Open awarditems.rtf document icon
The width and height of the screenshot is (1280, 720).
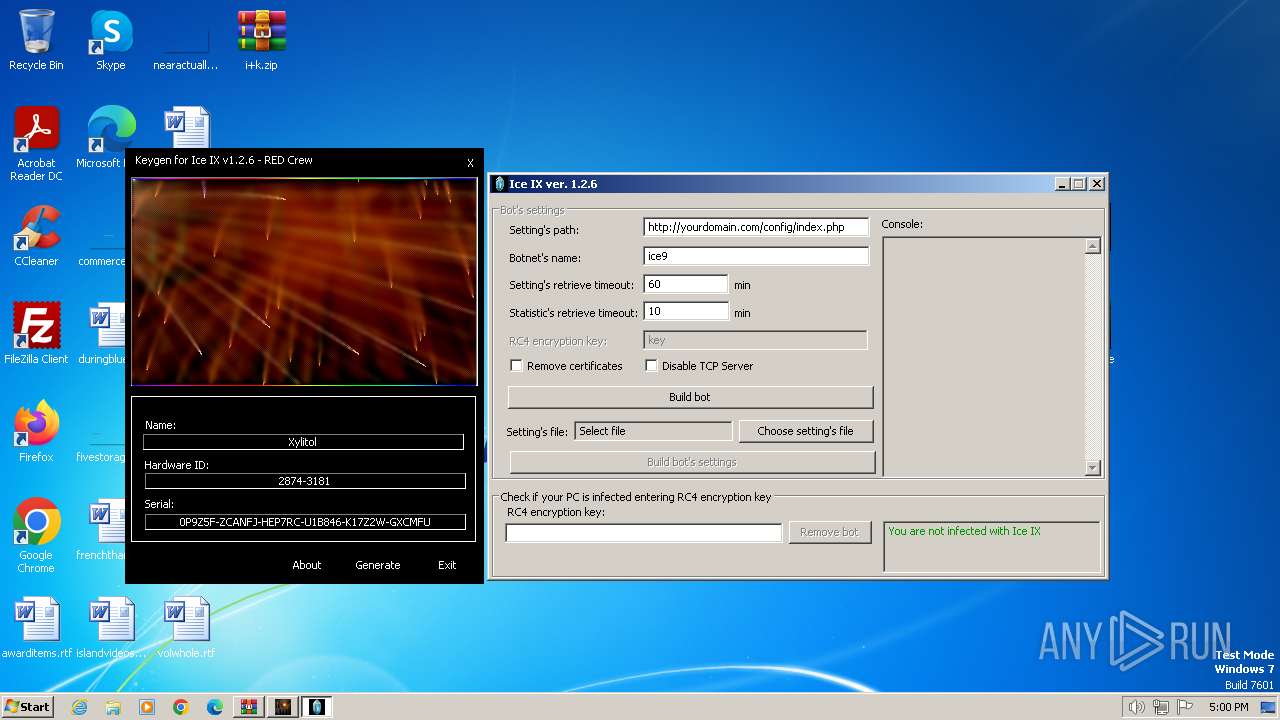[36, 628]
